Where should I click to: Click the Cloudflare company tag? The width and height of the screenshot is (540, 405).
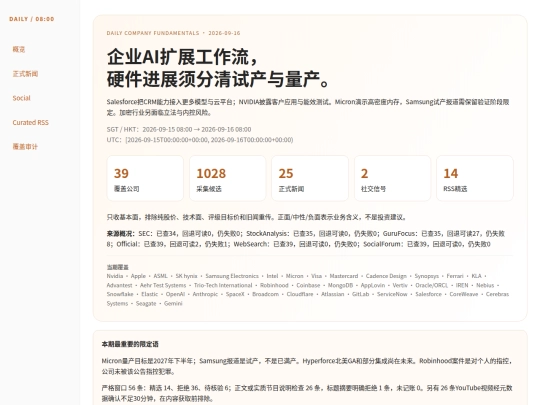[300, 294]
